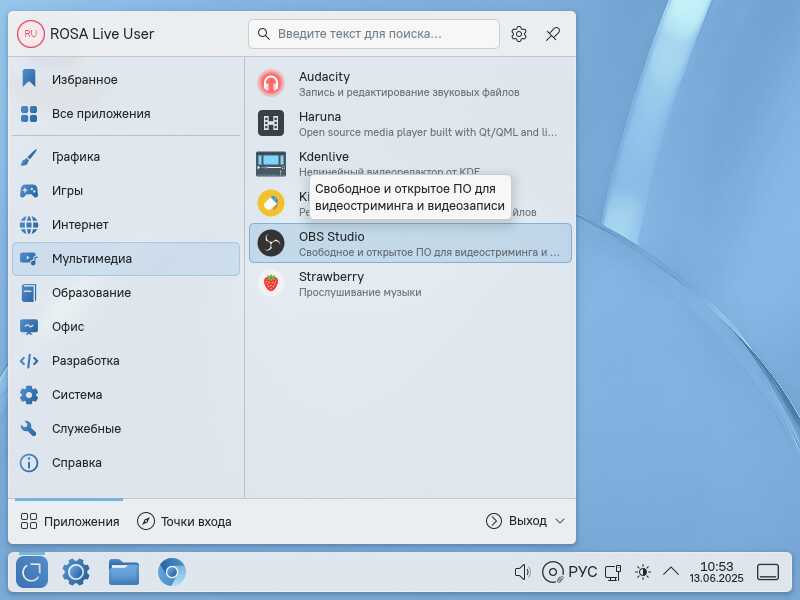The image size is (800, 600).
Task: Click the Прослушивание музыки description
Action: coord(360,292)
